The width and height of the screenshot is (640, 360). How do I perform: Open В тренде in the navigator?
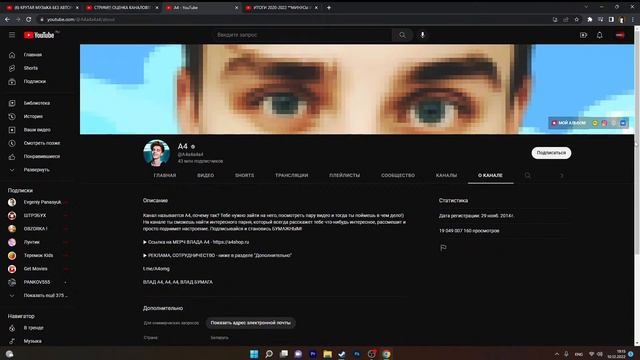(x=38, y=328)
